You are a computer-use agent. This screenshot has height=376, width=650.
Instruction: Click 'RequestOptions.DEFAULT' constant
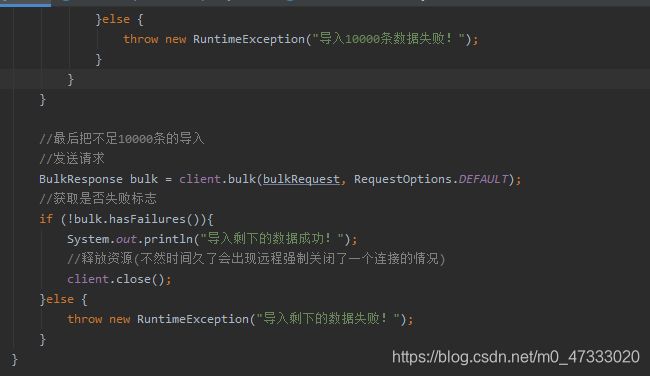(x=431, y=179)
